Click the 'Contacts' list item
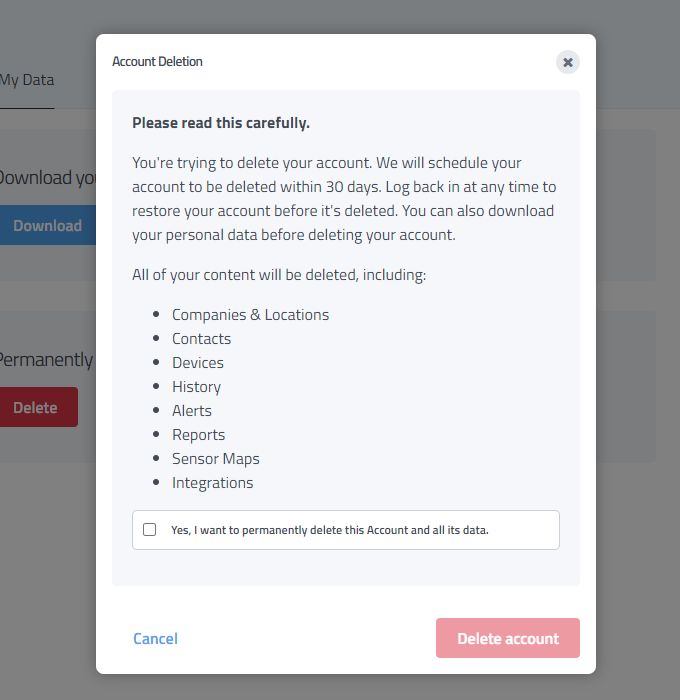 click(201, 339)
